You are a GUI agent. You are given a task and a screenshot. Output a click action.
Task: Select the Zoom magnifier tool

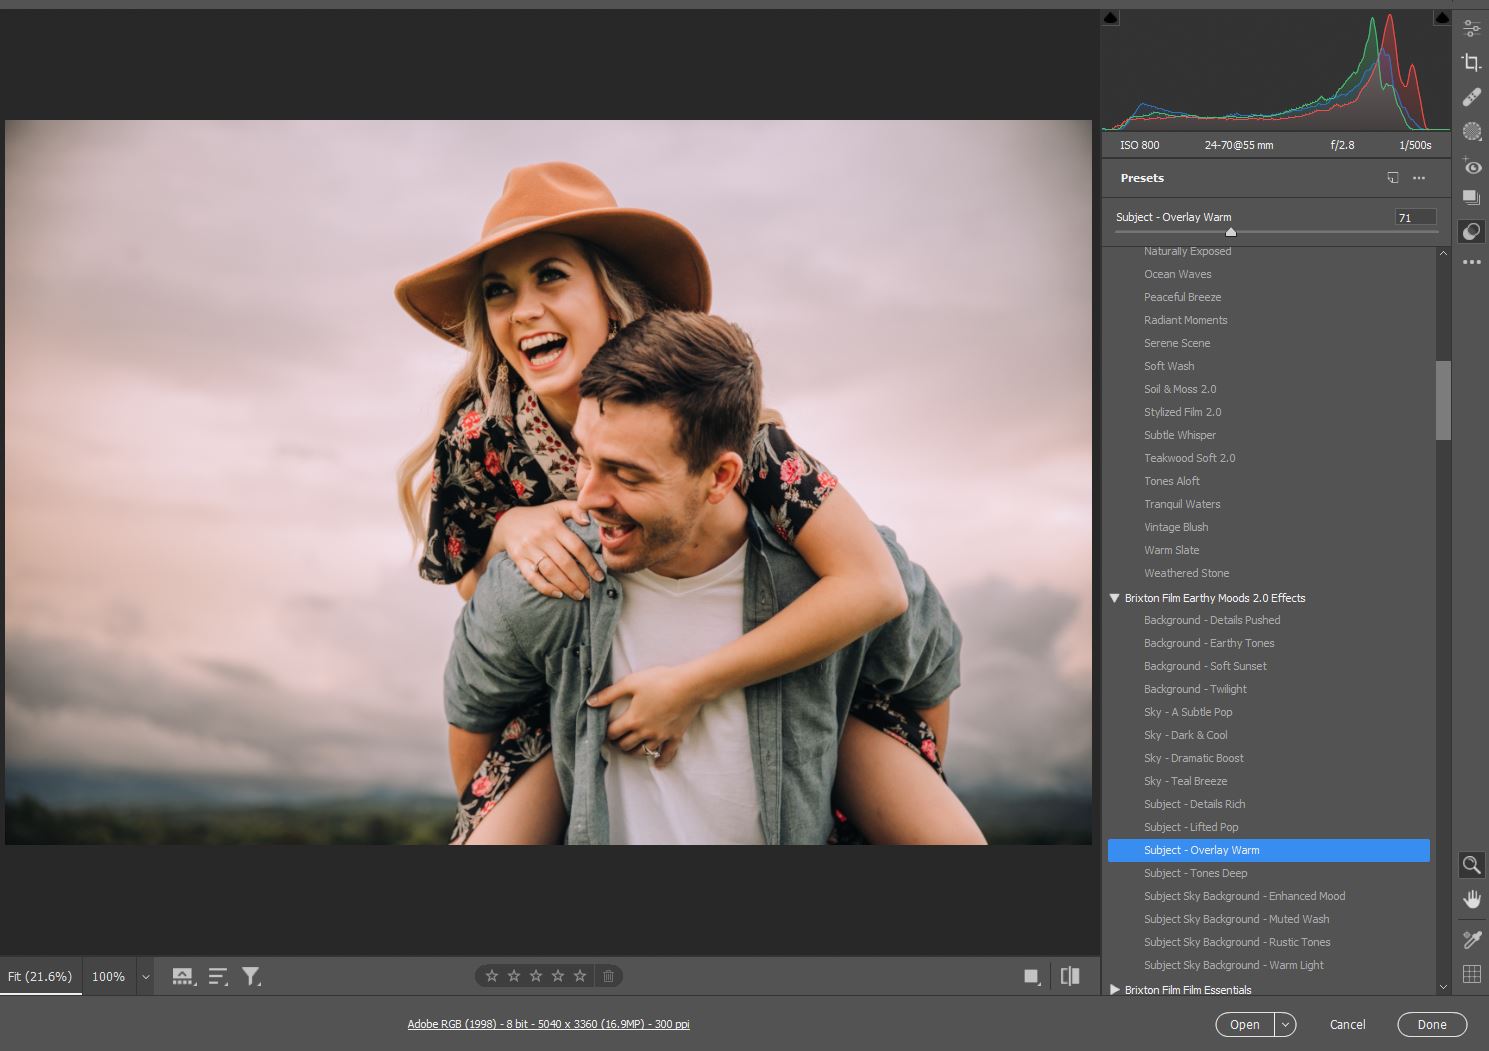click(x=1471, y=865)
